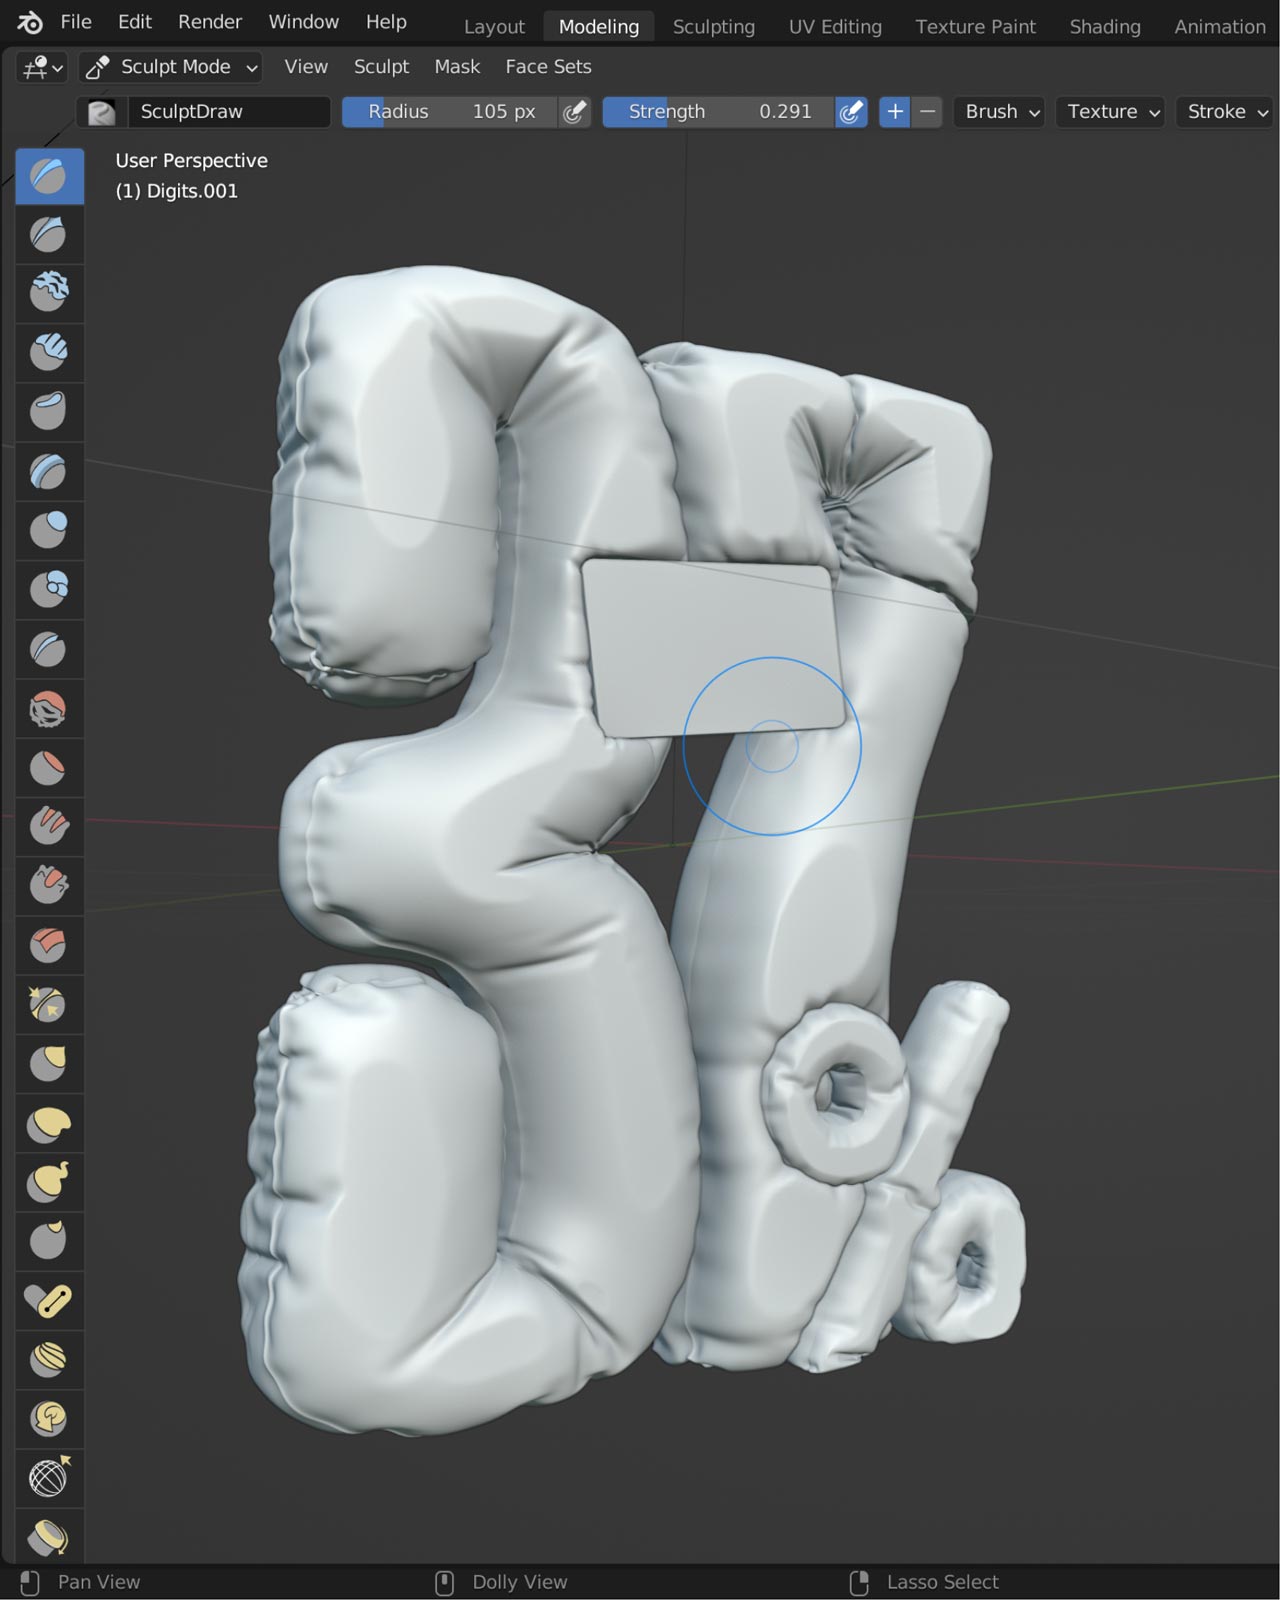Select the Clay Strips brush
The image size is (1280, 1600).
tap(48, 351)
